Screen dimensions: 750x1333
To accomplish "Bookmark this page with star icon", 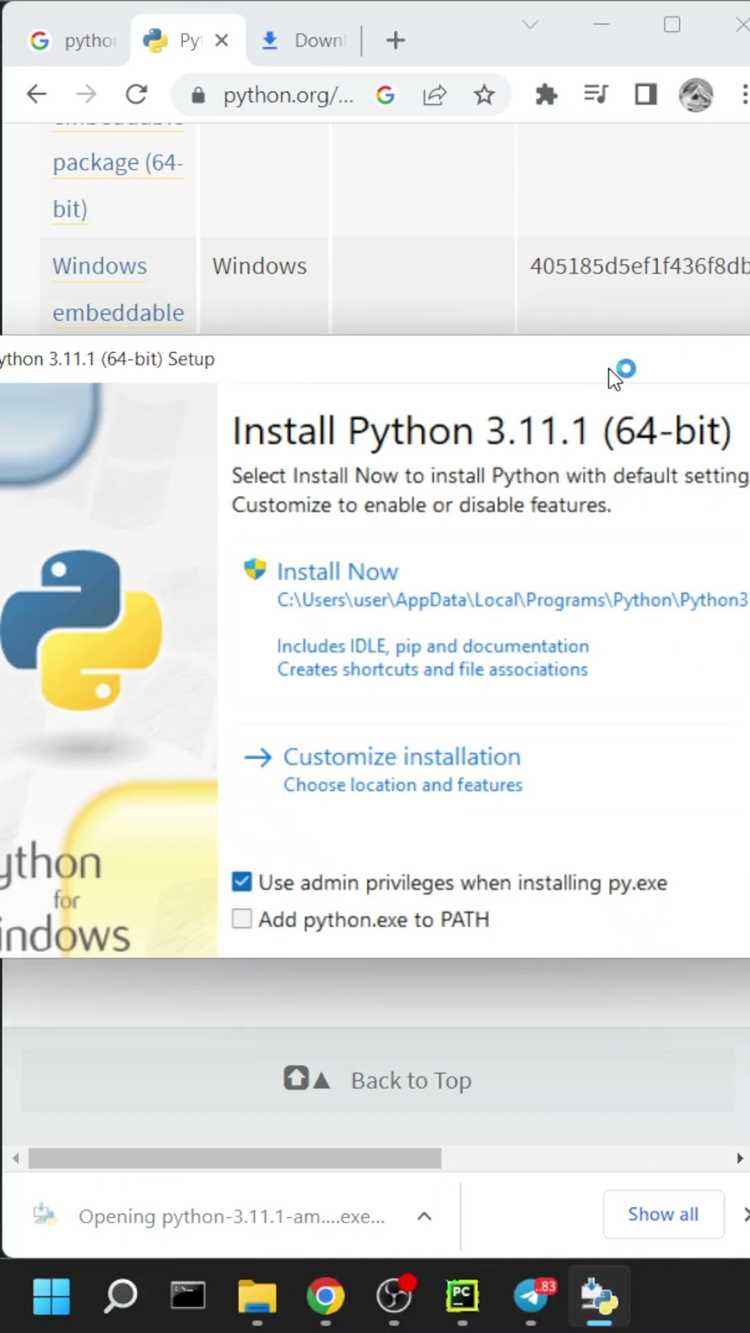I will click(x=484, y=95).
